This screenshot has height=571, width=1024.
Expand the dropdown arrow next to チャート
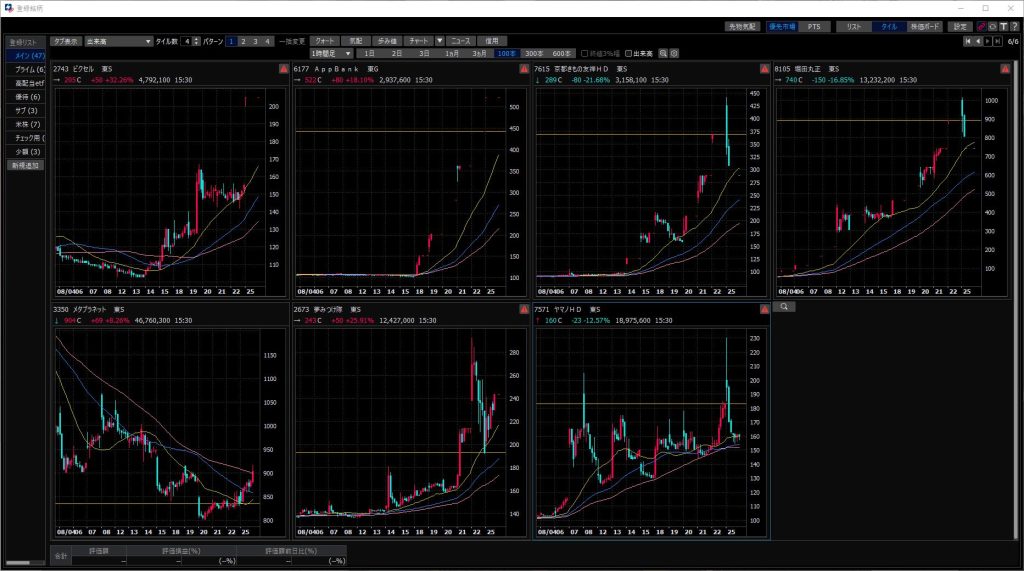click(439, 41)
